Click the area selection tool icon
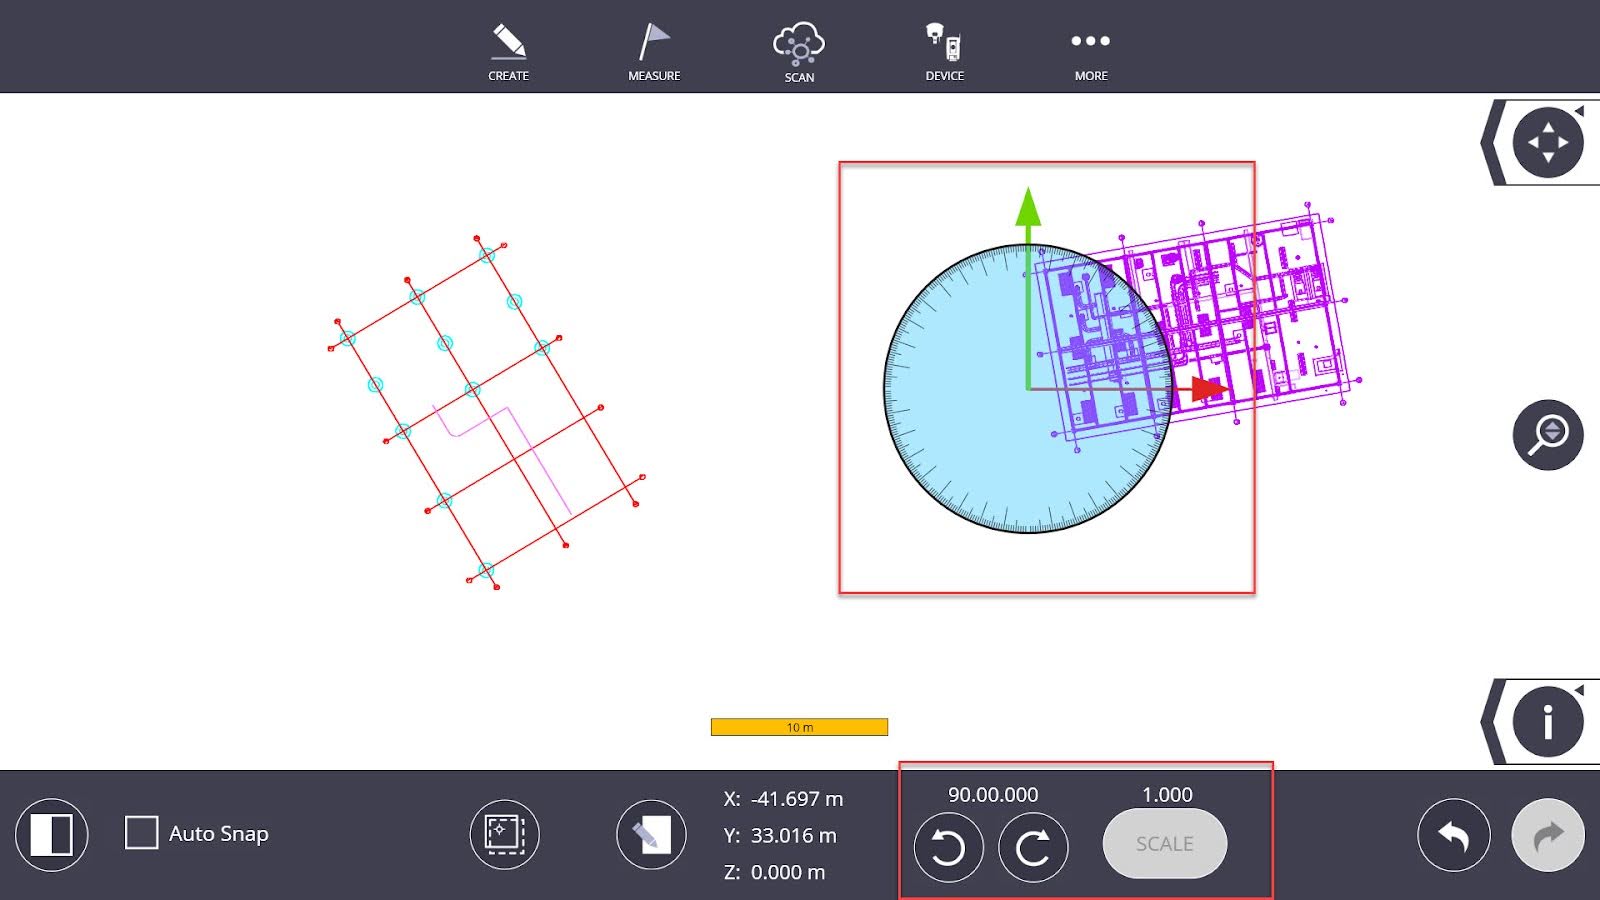The image size is (1600, 900). [505, 834]
